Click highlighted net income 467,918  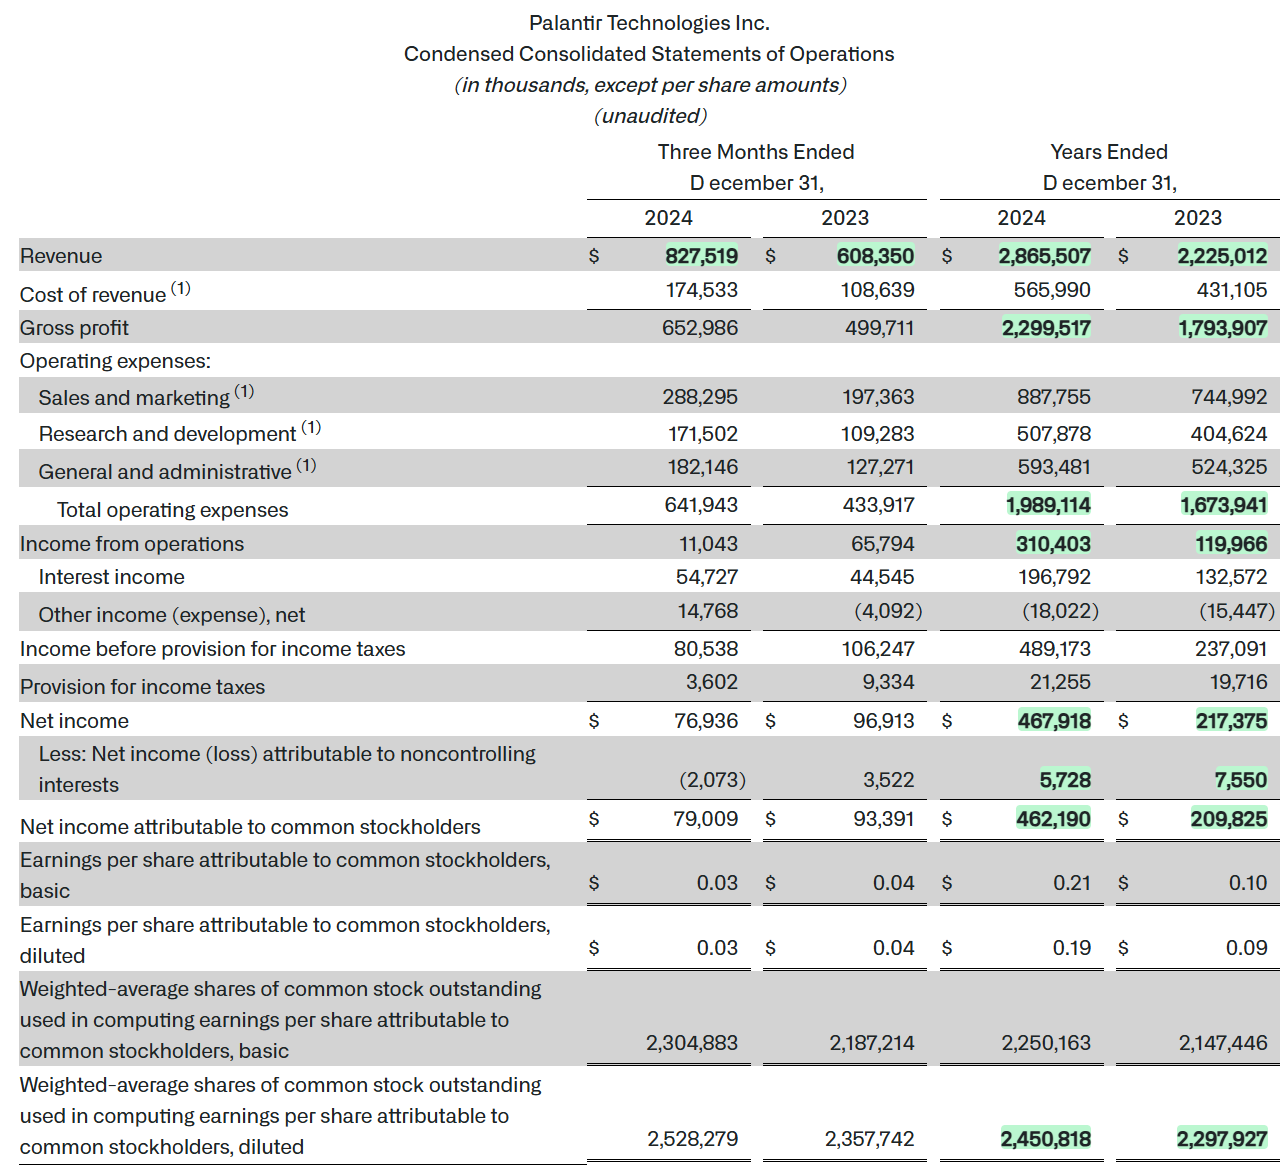tap(1055, 721)
